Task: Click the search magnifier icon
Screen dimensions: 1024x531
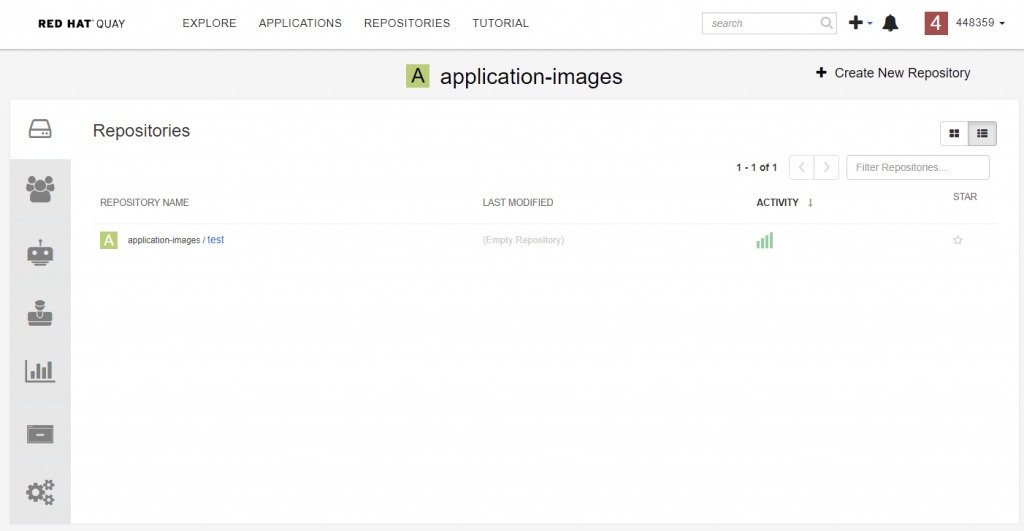Action: pyautogui.click(x=826, y=24)
